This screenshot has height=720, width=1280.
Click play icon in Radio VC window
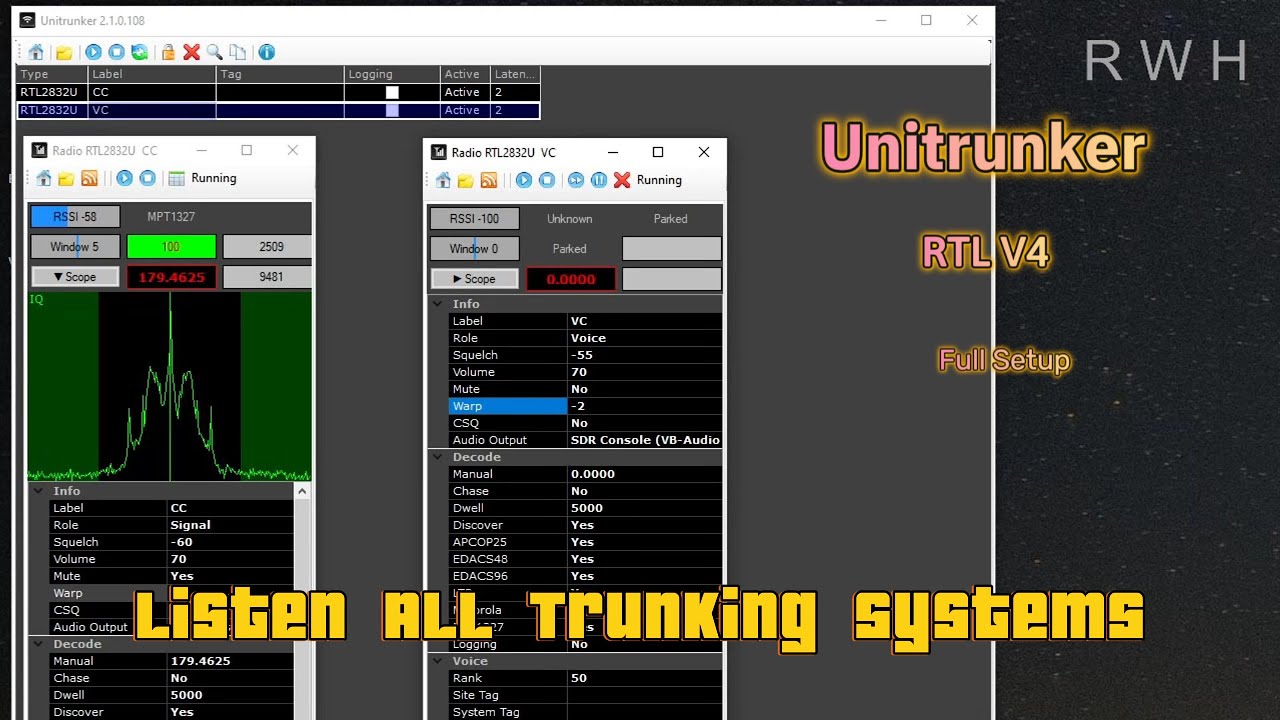click(x=523, y=180)
